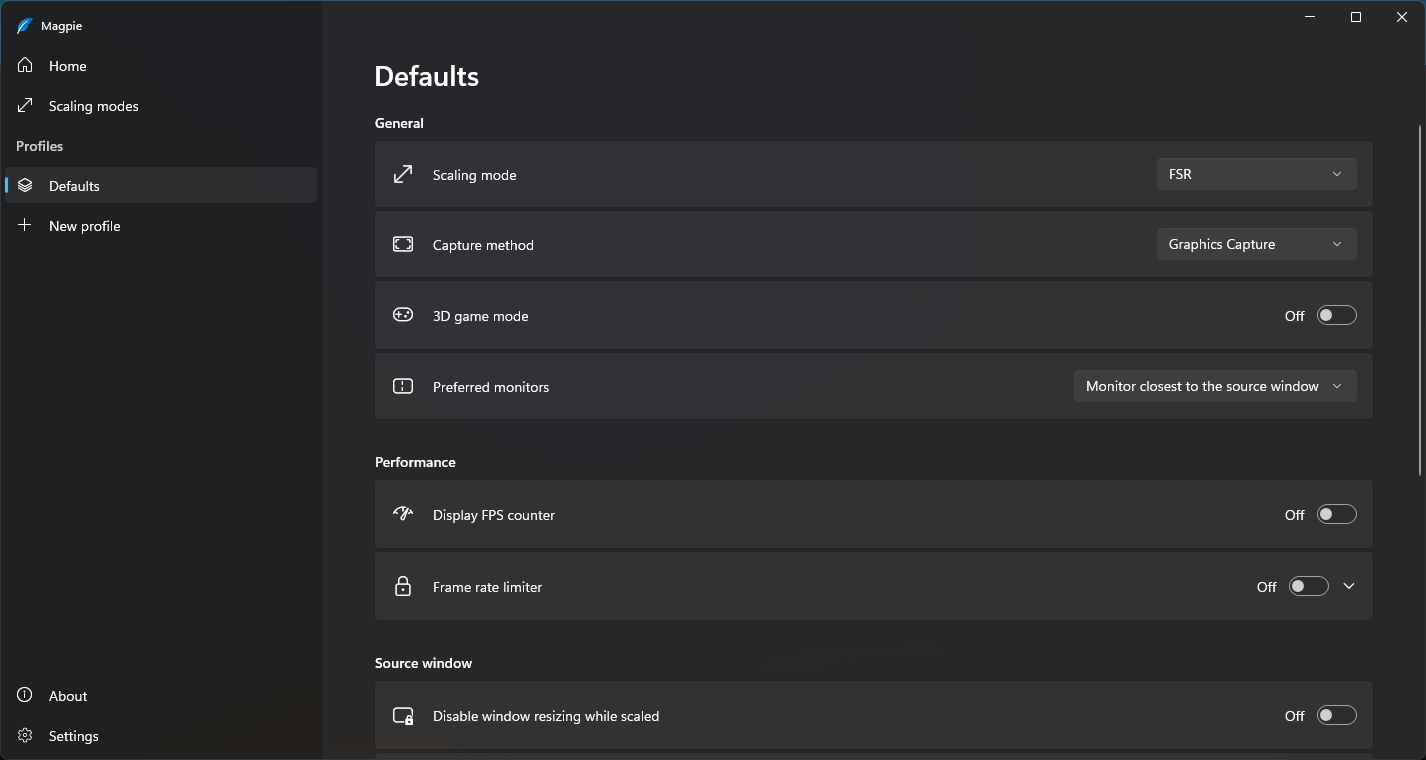Click the Disable window resizing icon
The height and width of the screenshot is (760, 1426).
tap(403, 715)
